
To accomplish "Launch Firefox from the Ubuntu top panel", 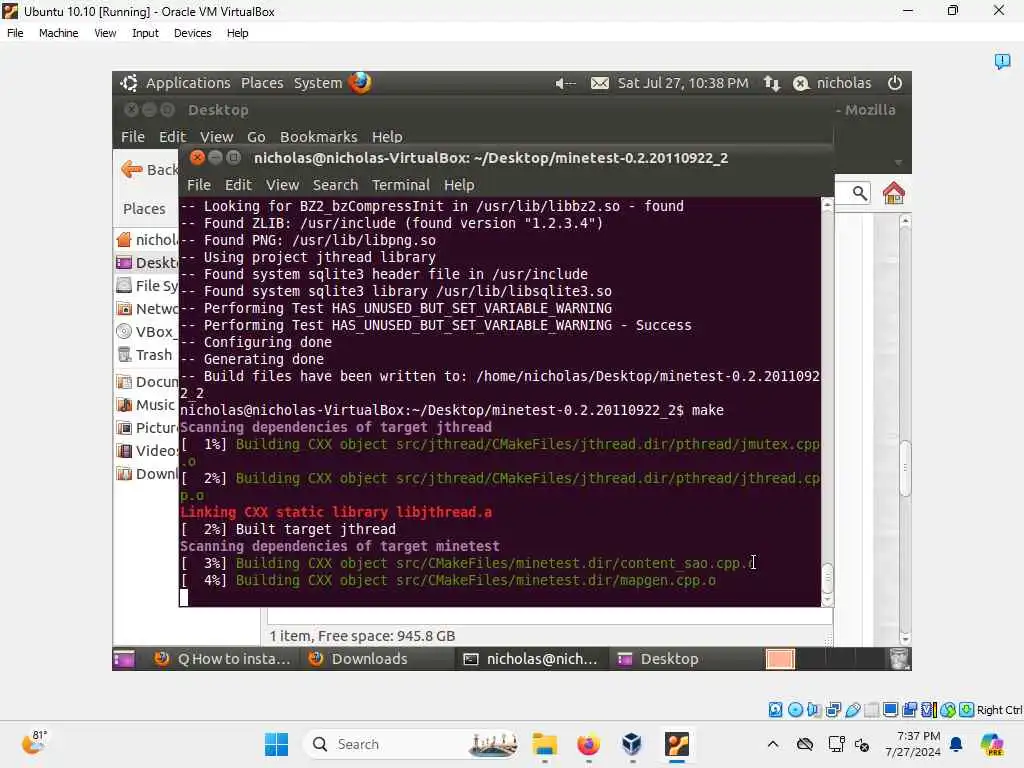I will [360, 83].
